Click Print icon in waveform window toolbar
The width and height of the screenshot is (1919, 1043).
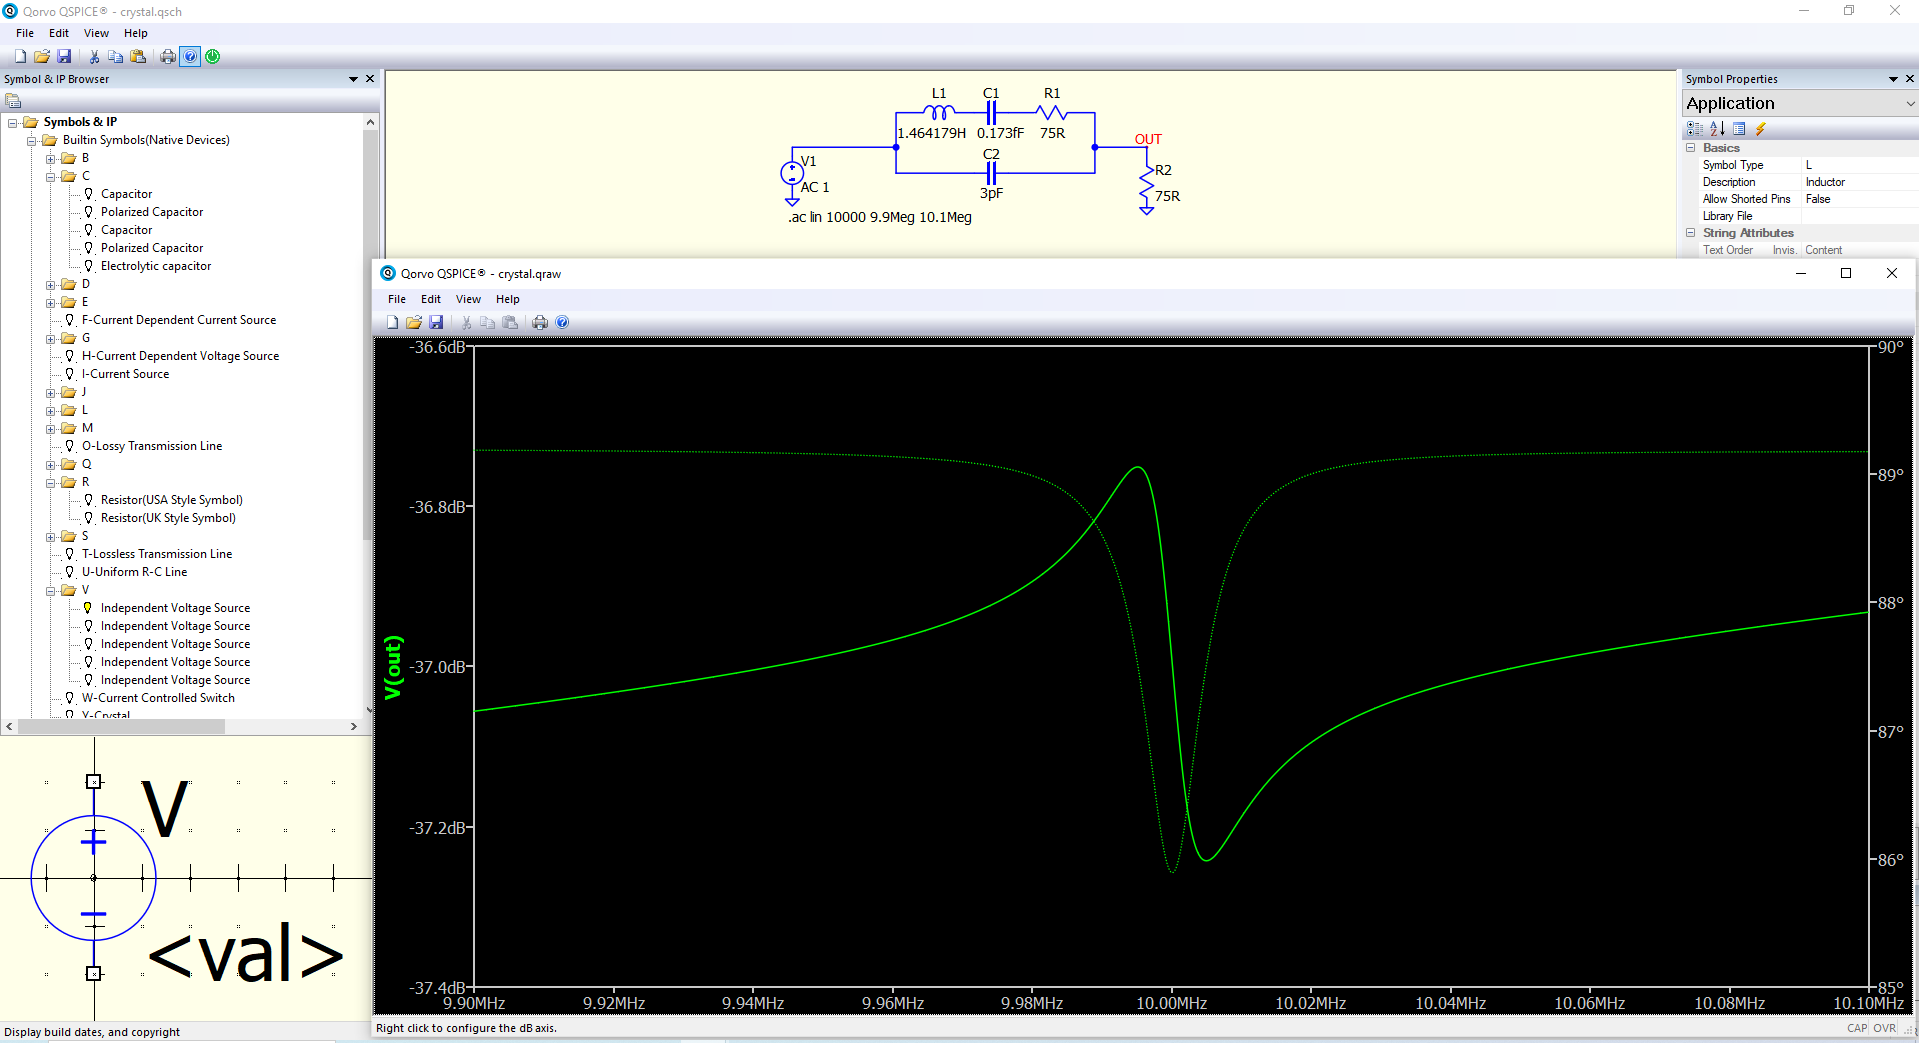tap(540, 322)
